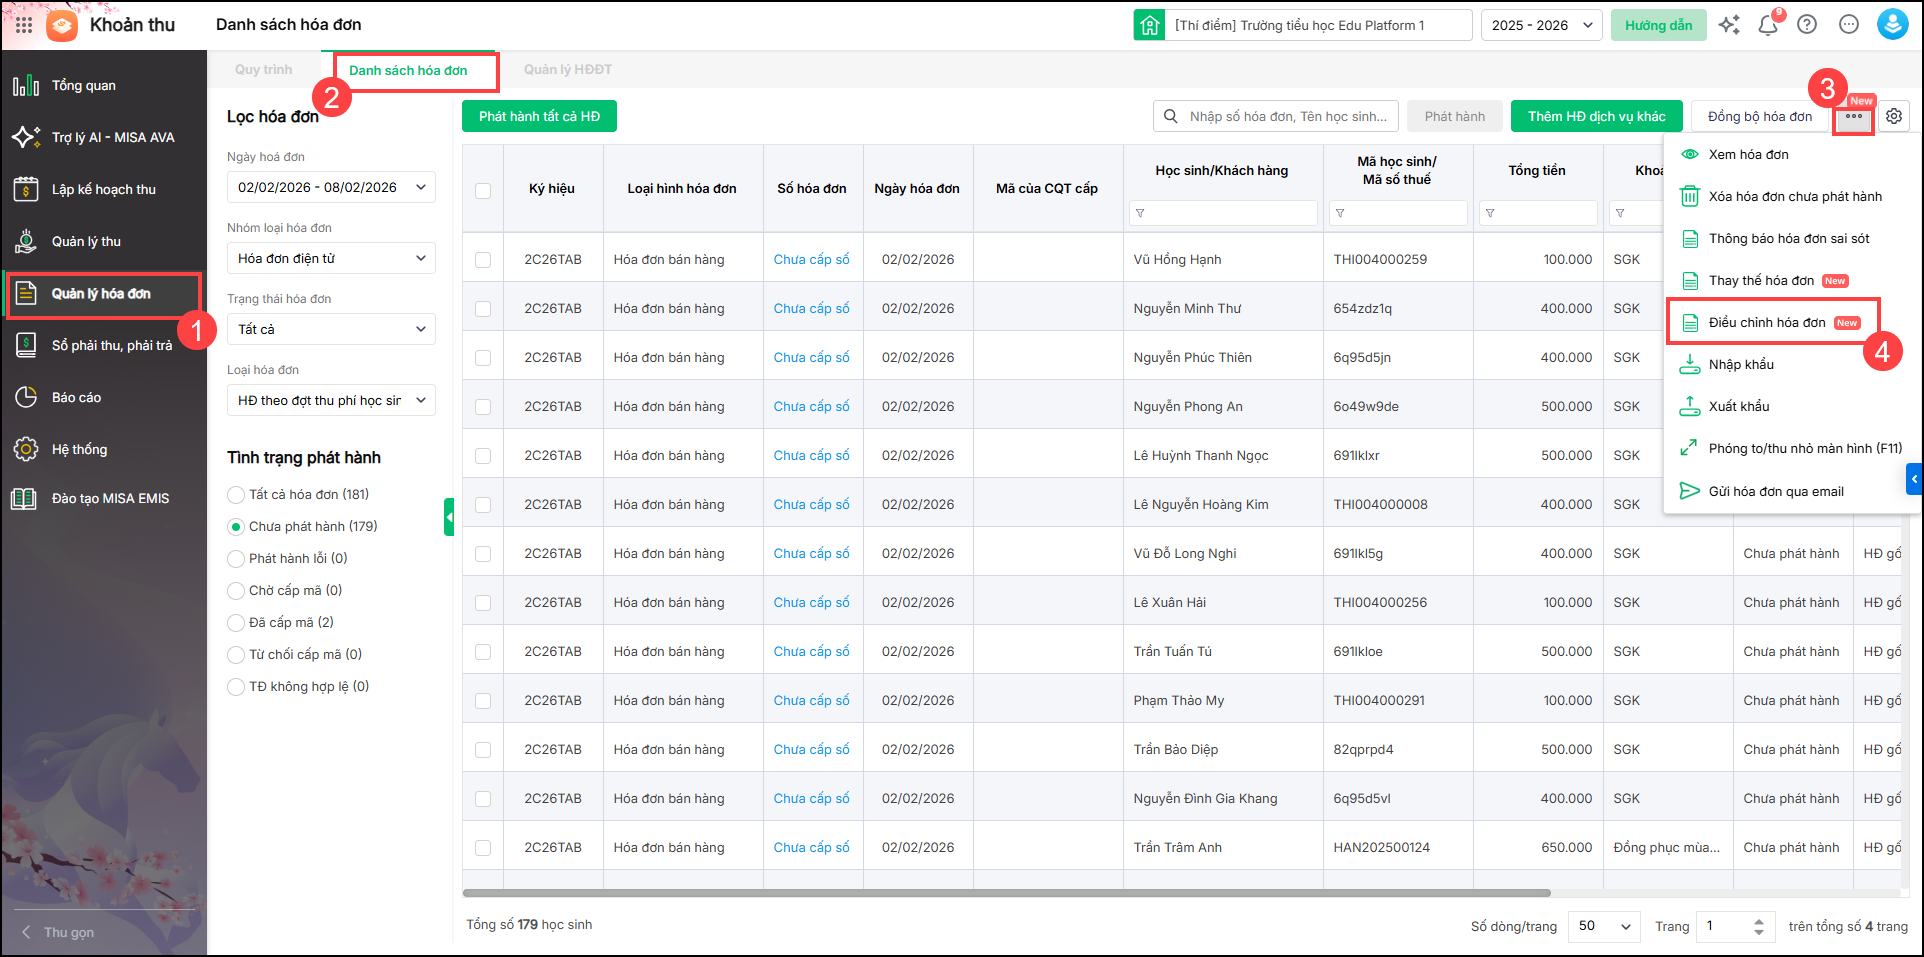Select the 'Tất cả hóa đơn (181)' radio
The image size is (1924, 957).
click(236, 495)
